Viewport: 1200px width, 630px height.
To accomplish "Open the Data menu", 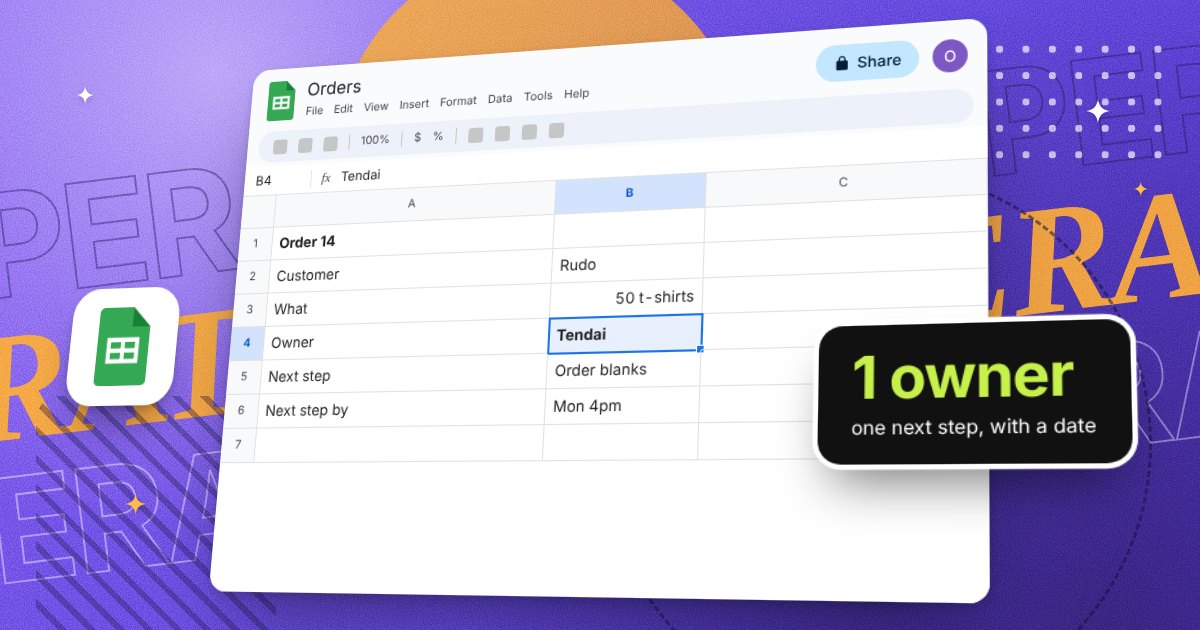I will [x=500, y=98].
